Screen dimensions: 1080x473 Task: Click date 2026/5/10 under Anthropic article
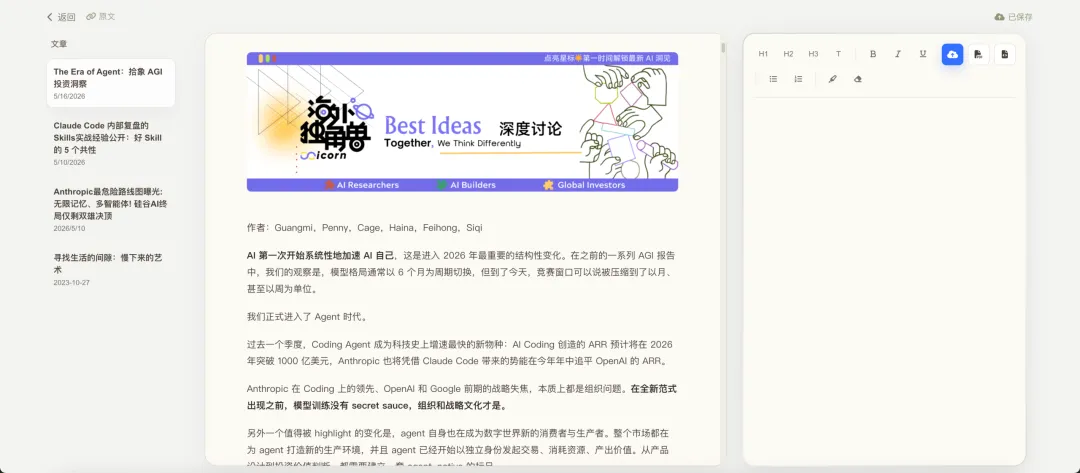click(x=70, y=229)
